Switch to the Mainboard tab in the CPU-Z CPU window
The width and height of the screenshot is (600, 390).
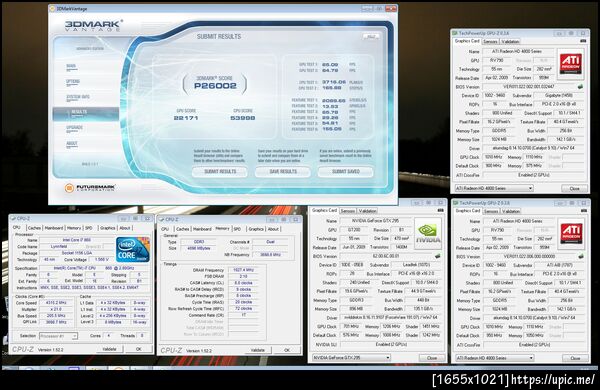click(x=54, y=228)
